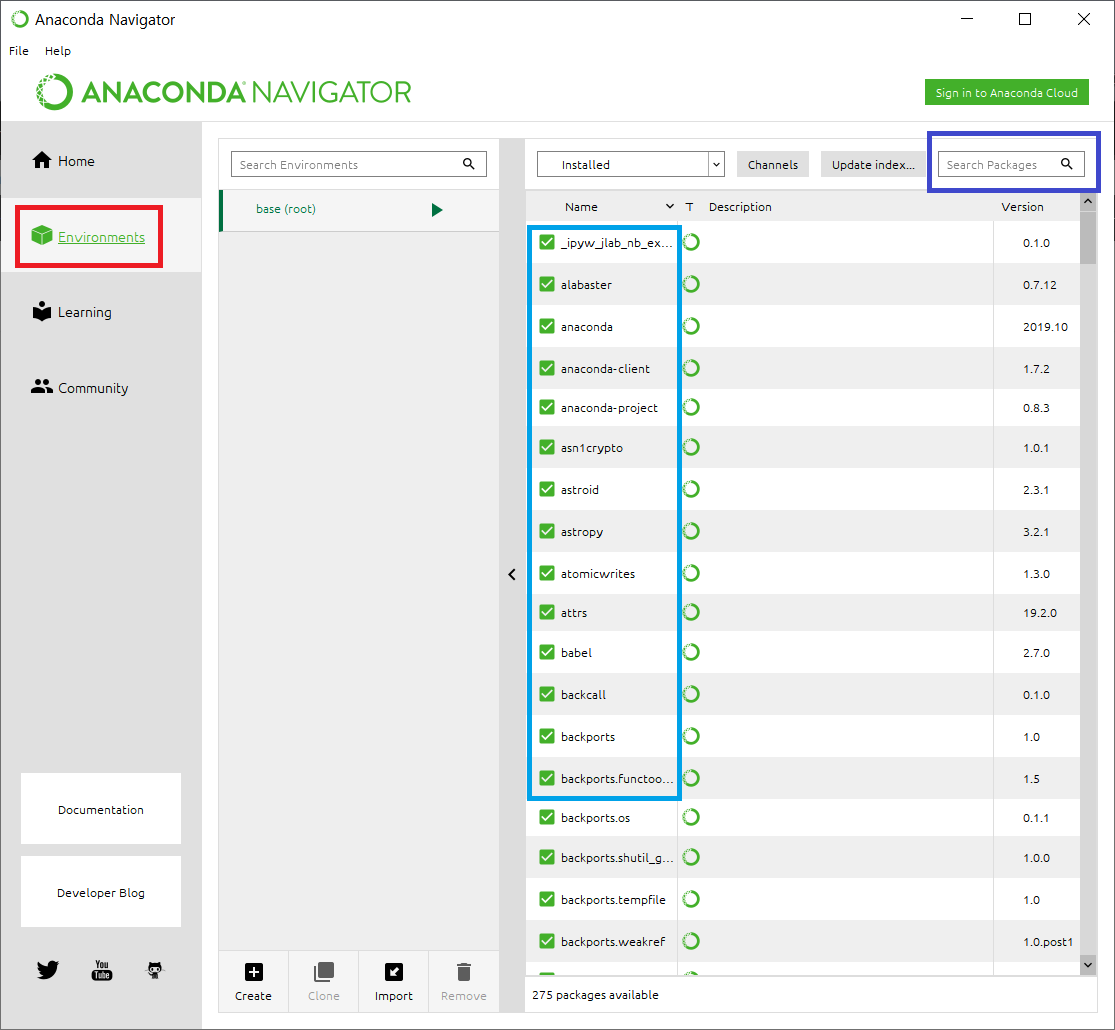Click the Version column header
Screen dimensions: 1115x1030
(x=1023, y=207)
